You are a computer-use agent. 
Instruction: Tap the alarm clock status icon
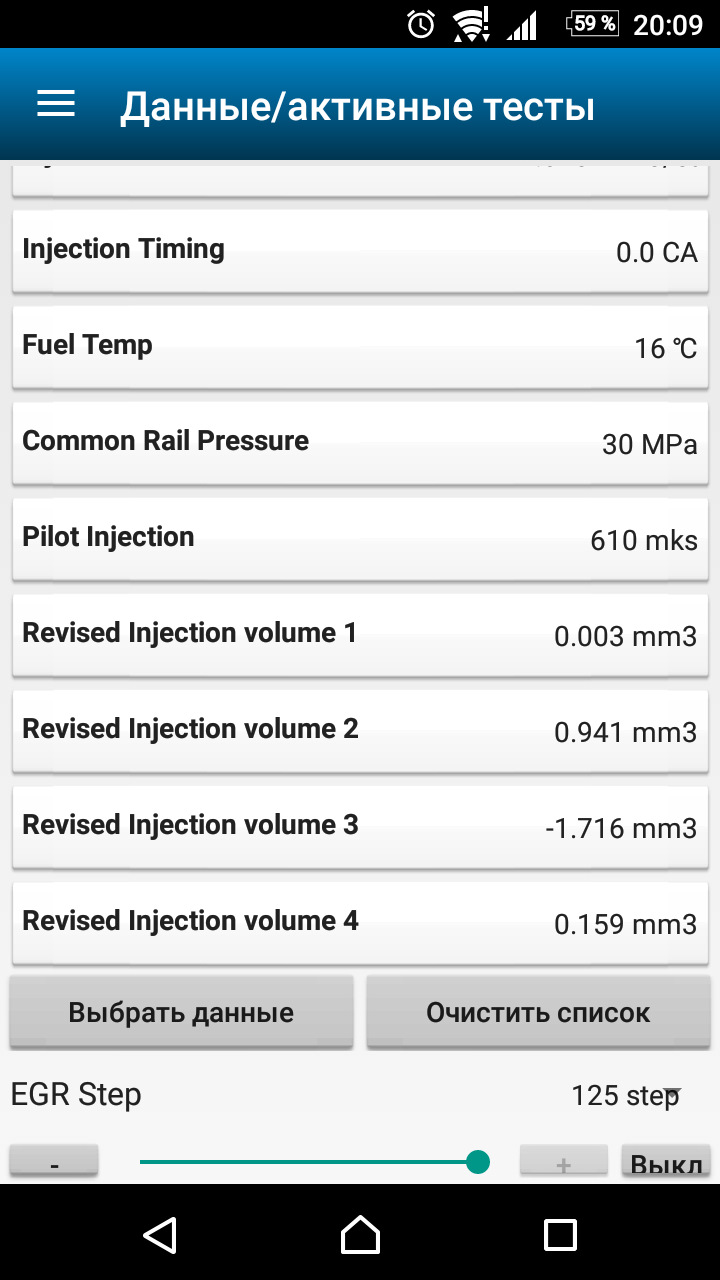(421, 24)
